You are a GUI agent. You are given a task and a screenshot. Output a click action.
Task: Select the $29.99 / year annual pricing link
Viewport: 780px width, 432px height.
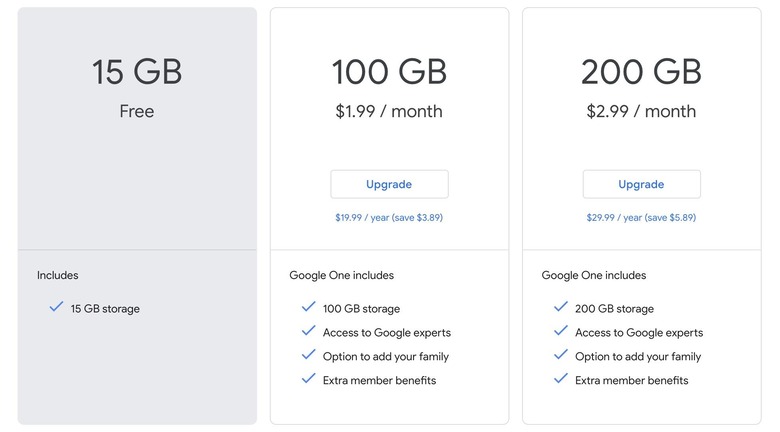point(641,217)
